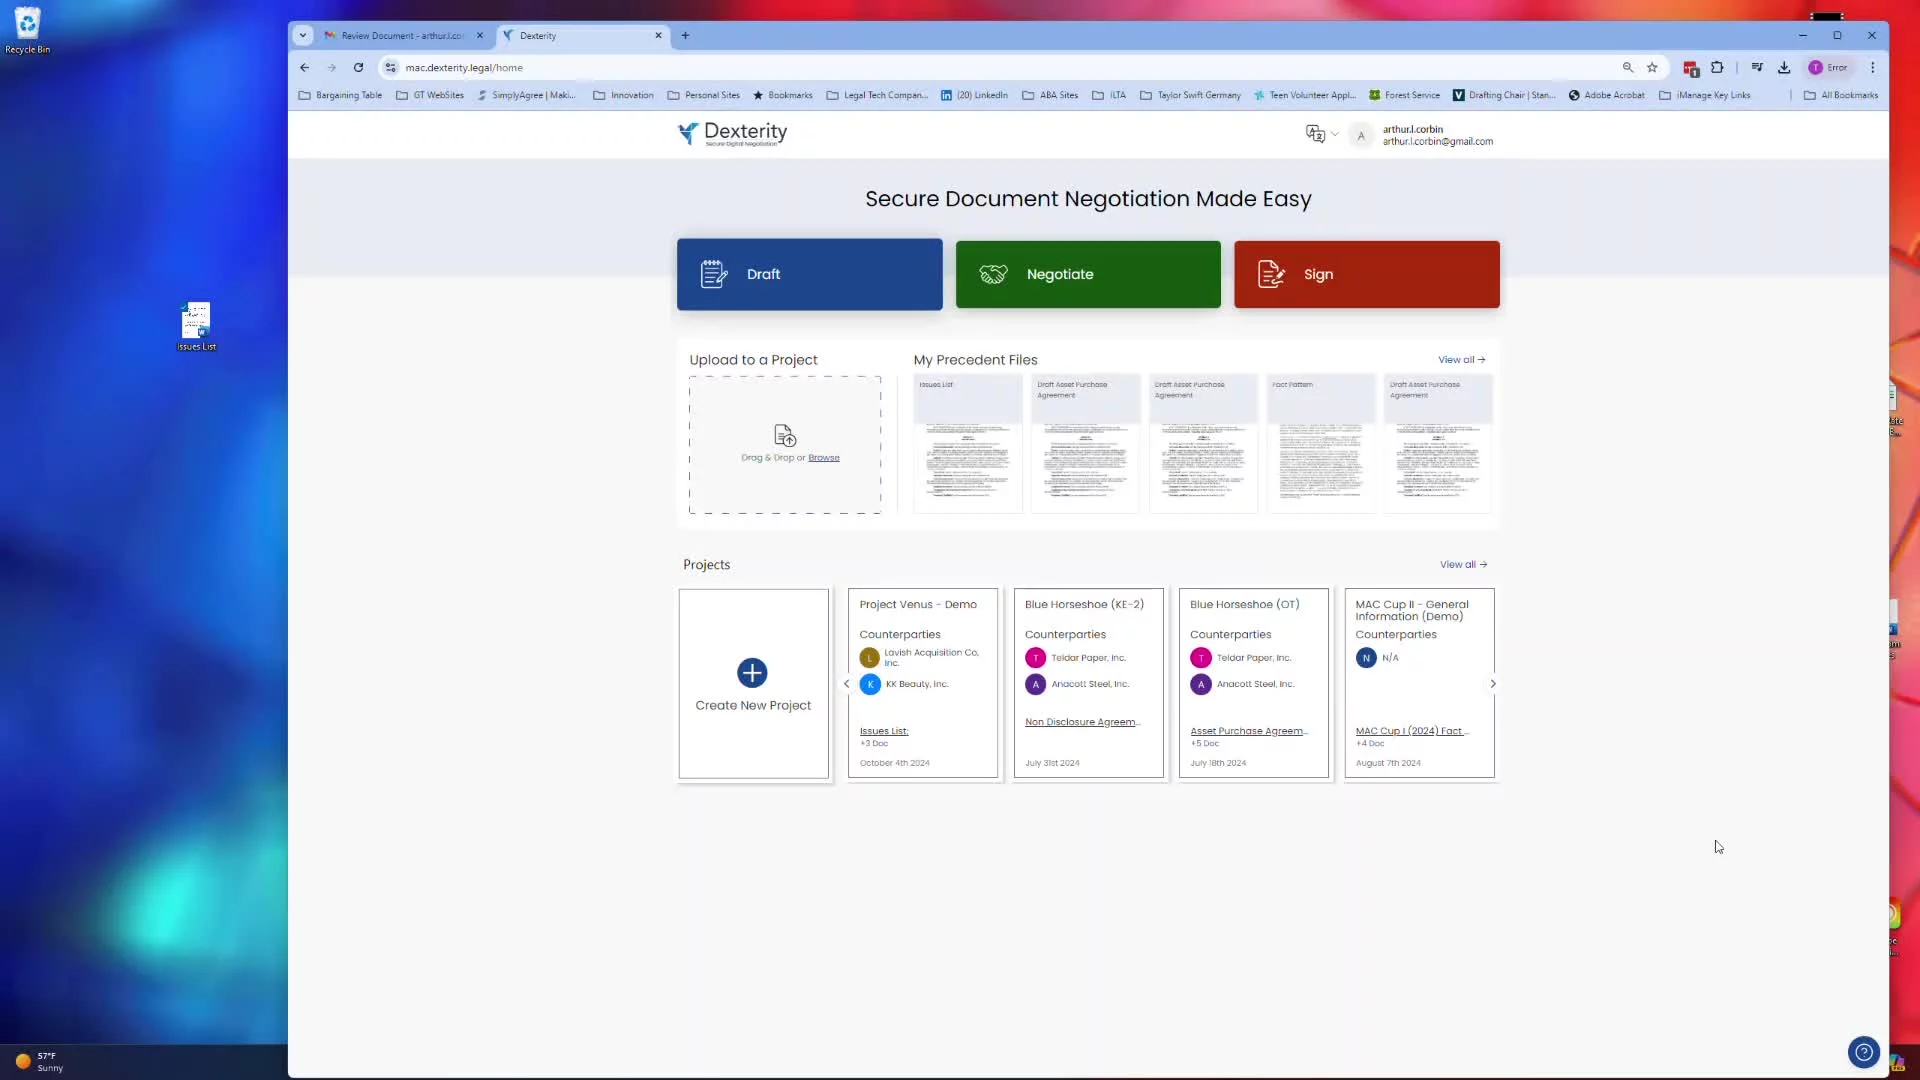Image resolution: width=1920 pixels, height=1080 pixels.
Task: Bookmark this page with star icon
Action: [x=1652, y=68]
